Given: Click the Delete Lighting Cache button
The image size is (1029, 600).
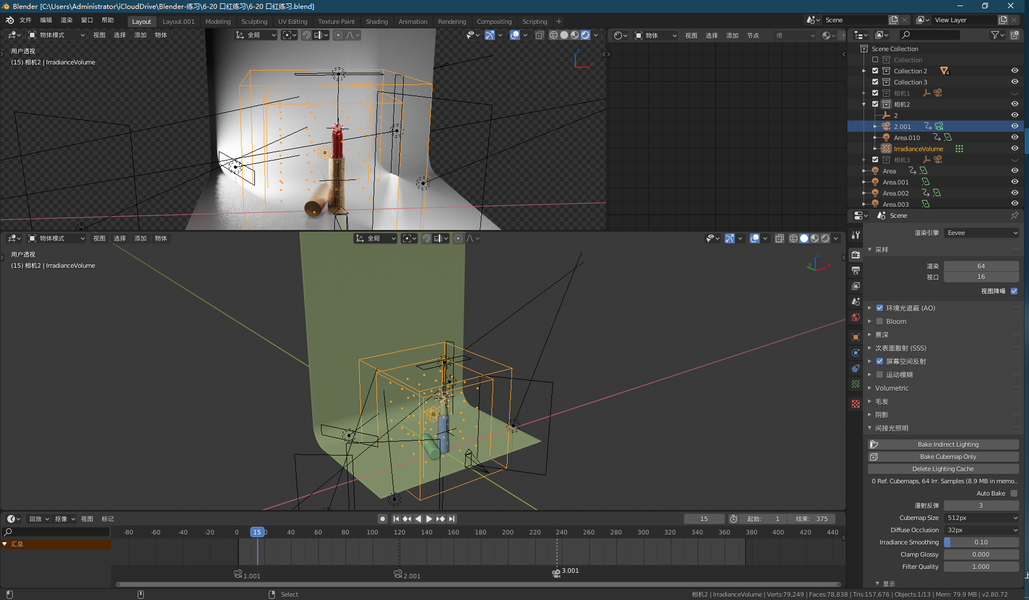Looking at the screenshot, I should point(944,469).
